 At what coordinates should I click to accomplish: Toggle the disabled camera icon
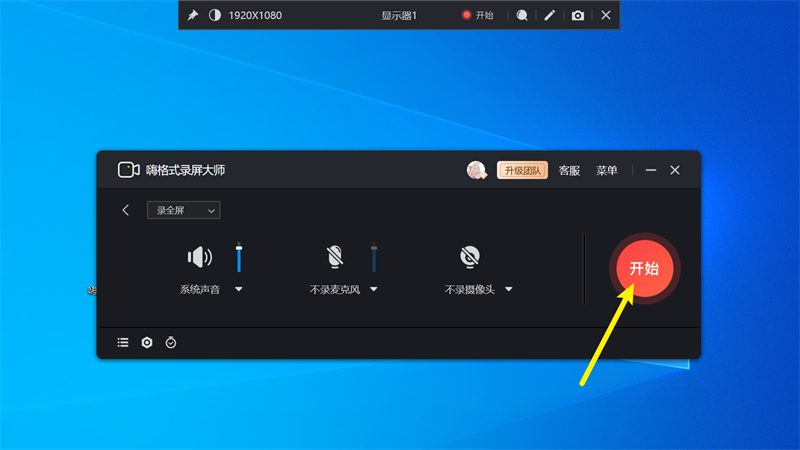coord(470,257)
